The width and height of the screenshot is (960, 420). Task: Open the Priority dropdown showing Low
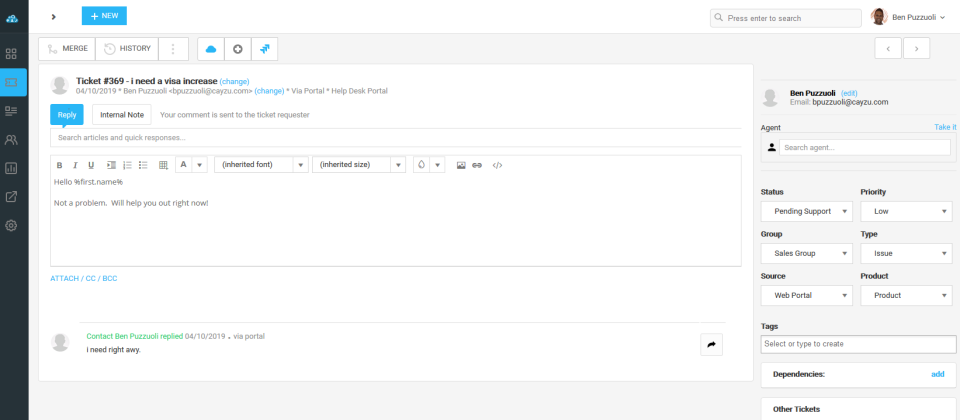(x=906, y=211)
